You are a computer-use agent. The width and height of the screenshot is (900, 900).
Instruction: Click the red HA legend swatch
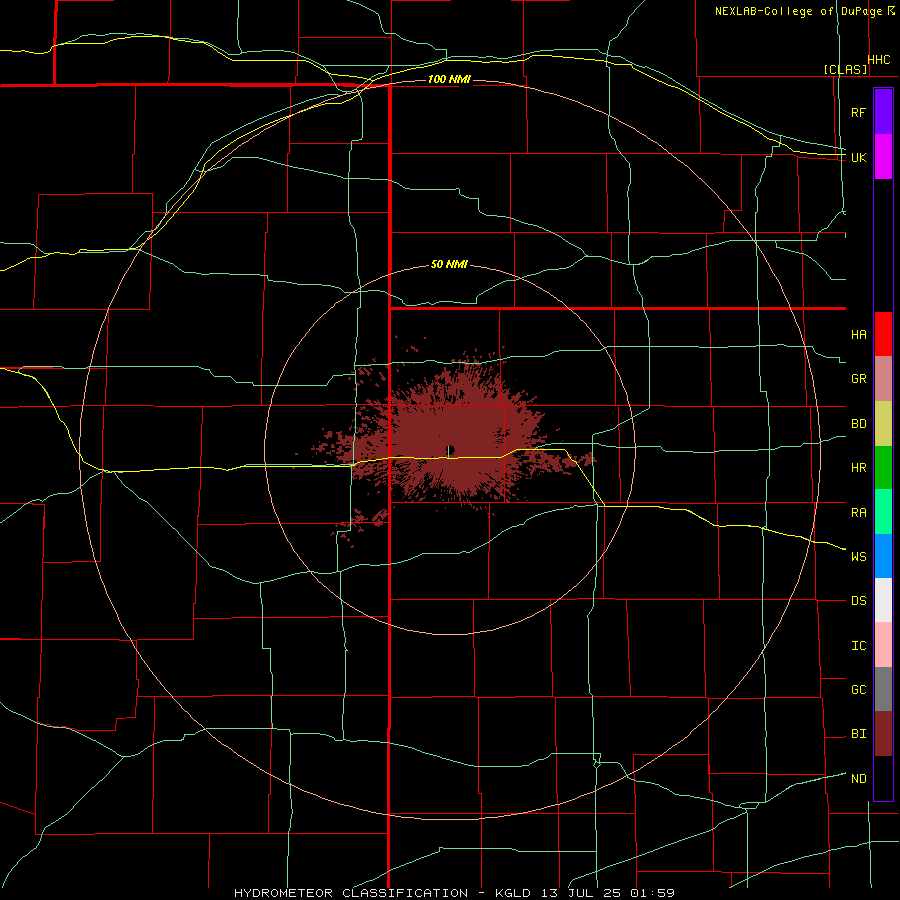pyautogui.click(x=883, y=334)
